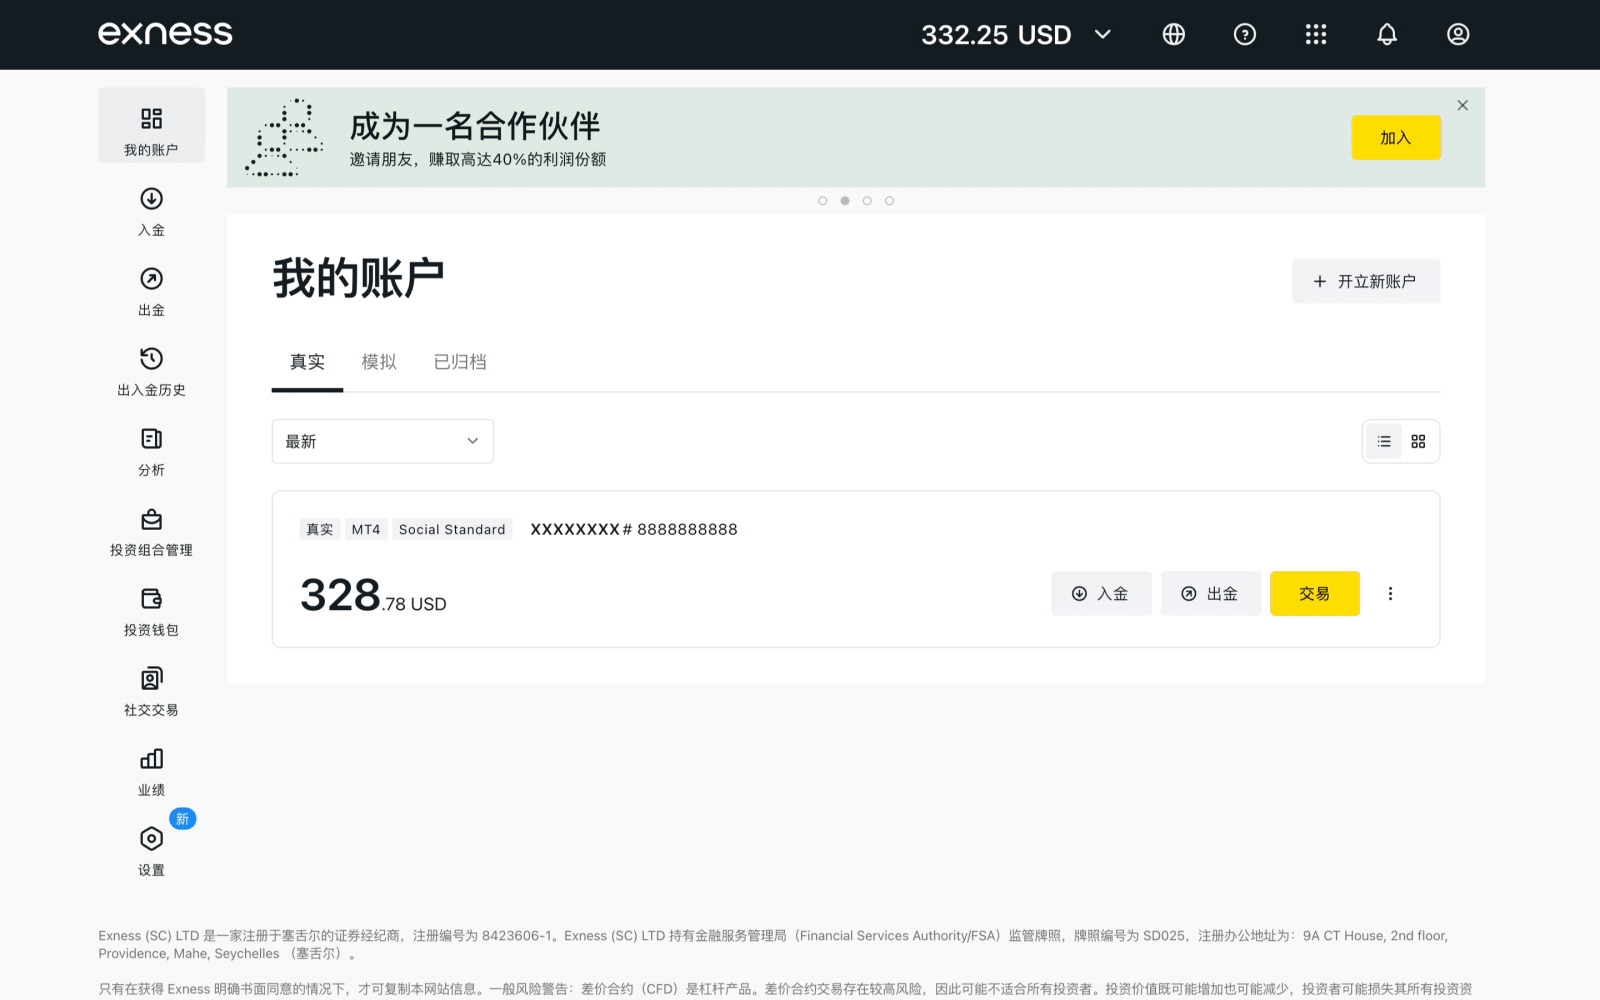
Task: Open the analysis (分析) sidebar icon
Action: 151,439
